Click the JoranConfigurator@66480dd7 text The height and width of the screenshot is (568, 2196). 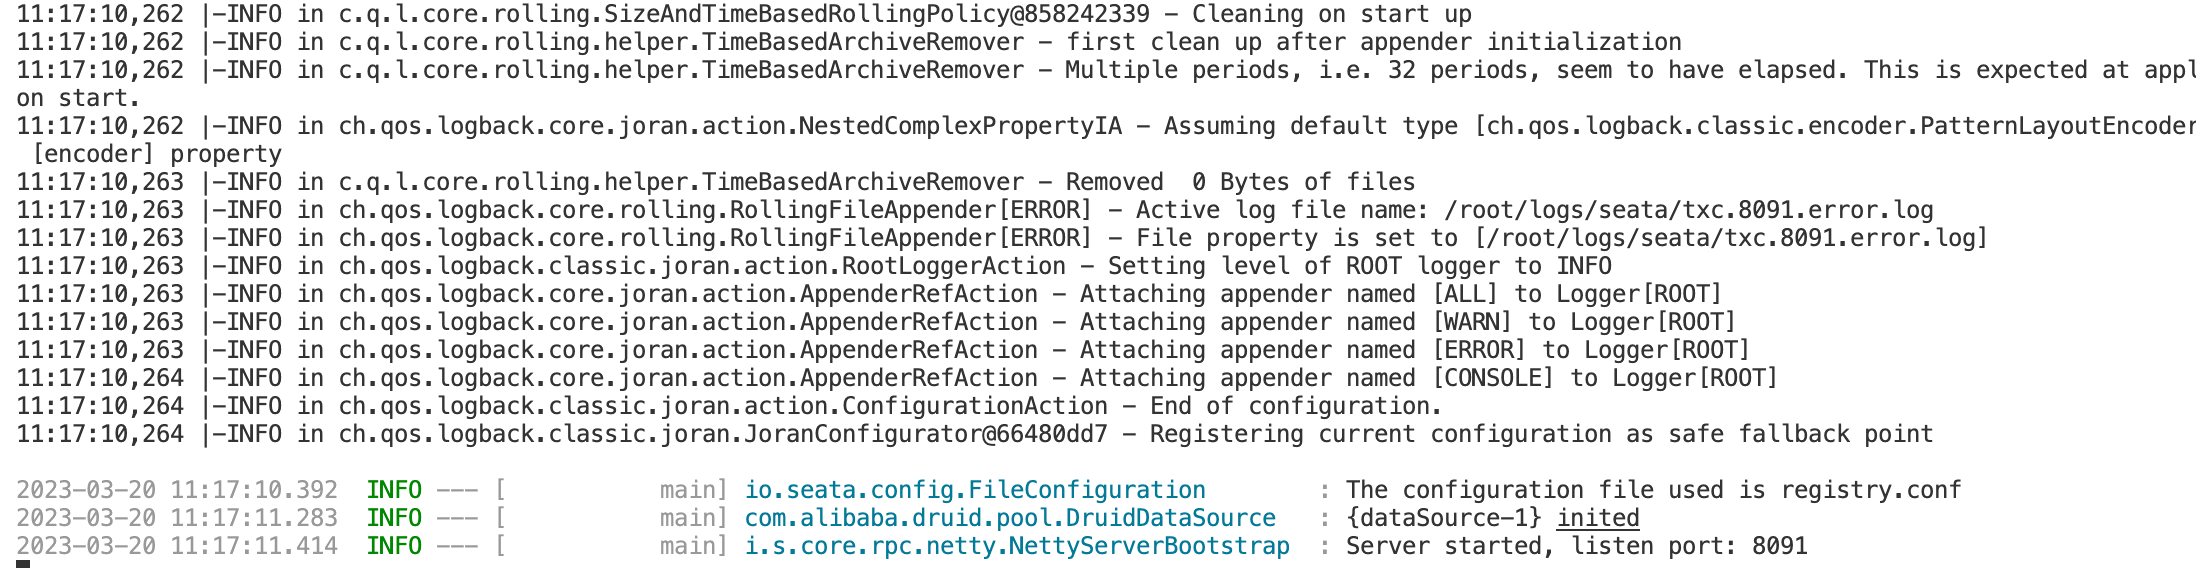click(x=926, y=434)
